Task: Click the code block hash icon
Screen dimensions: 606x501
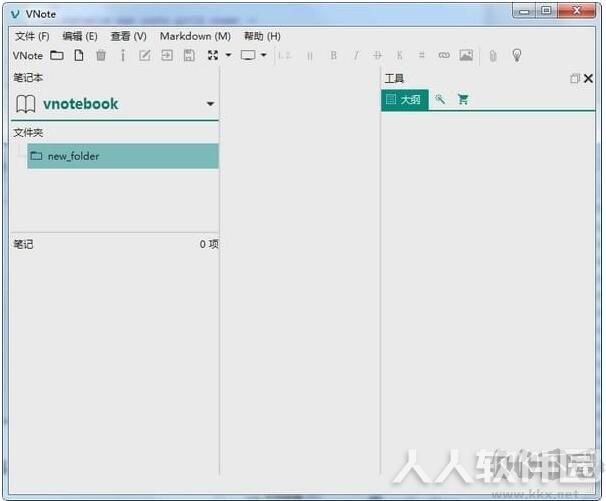Action: [x=422, y=55]
